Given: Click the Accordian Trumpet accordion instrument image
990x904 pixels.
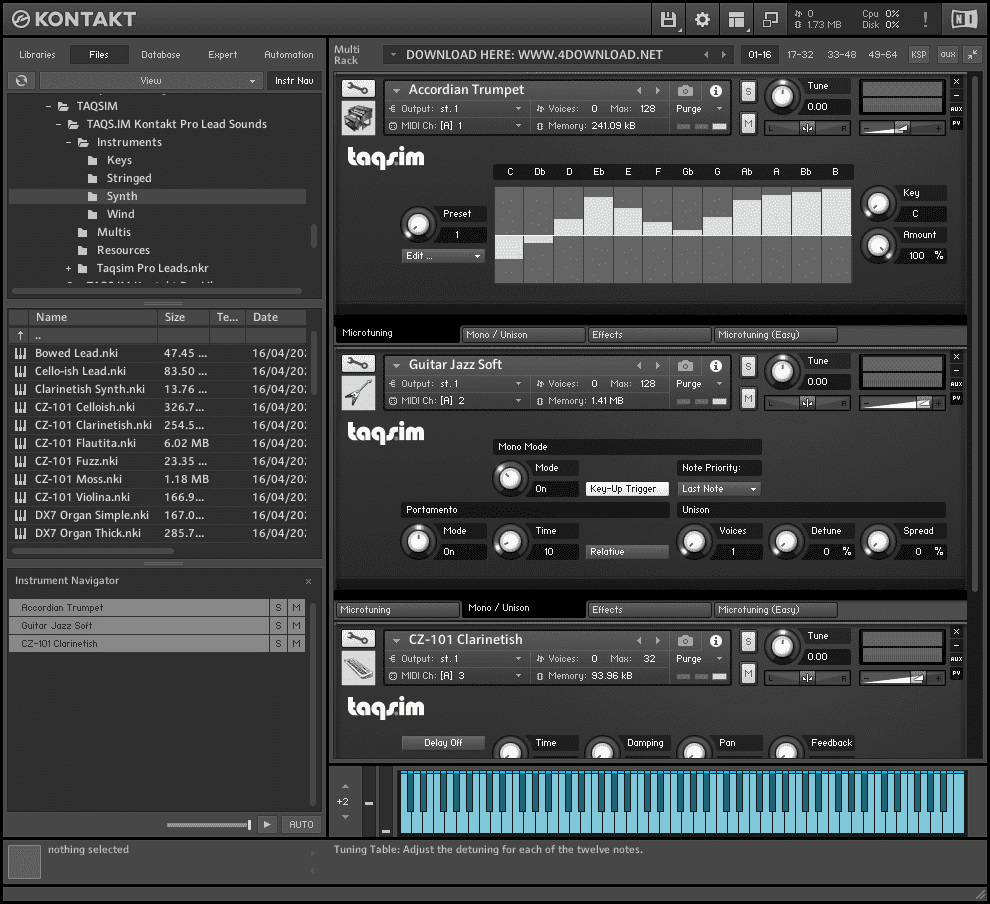Looking at the screenshot, I should tap(358, 117).
